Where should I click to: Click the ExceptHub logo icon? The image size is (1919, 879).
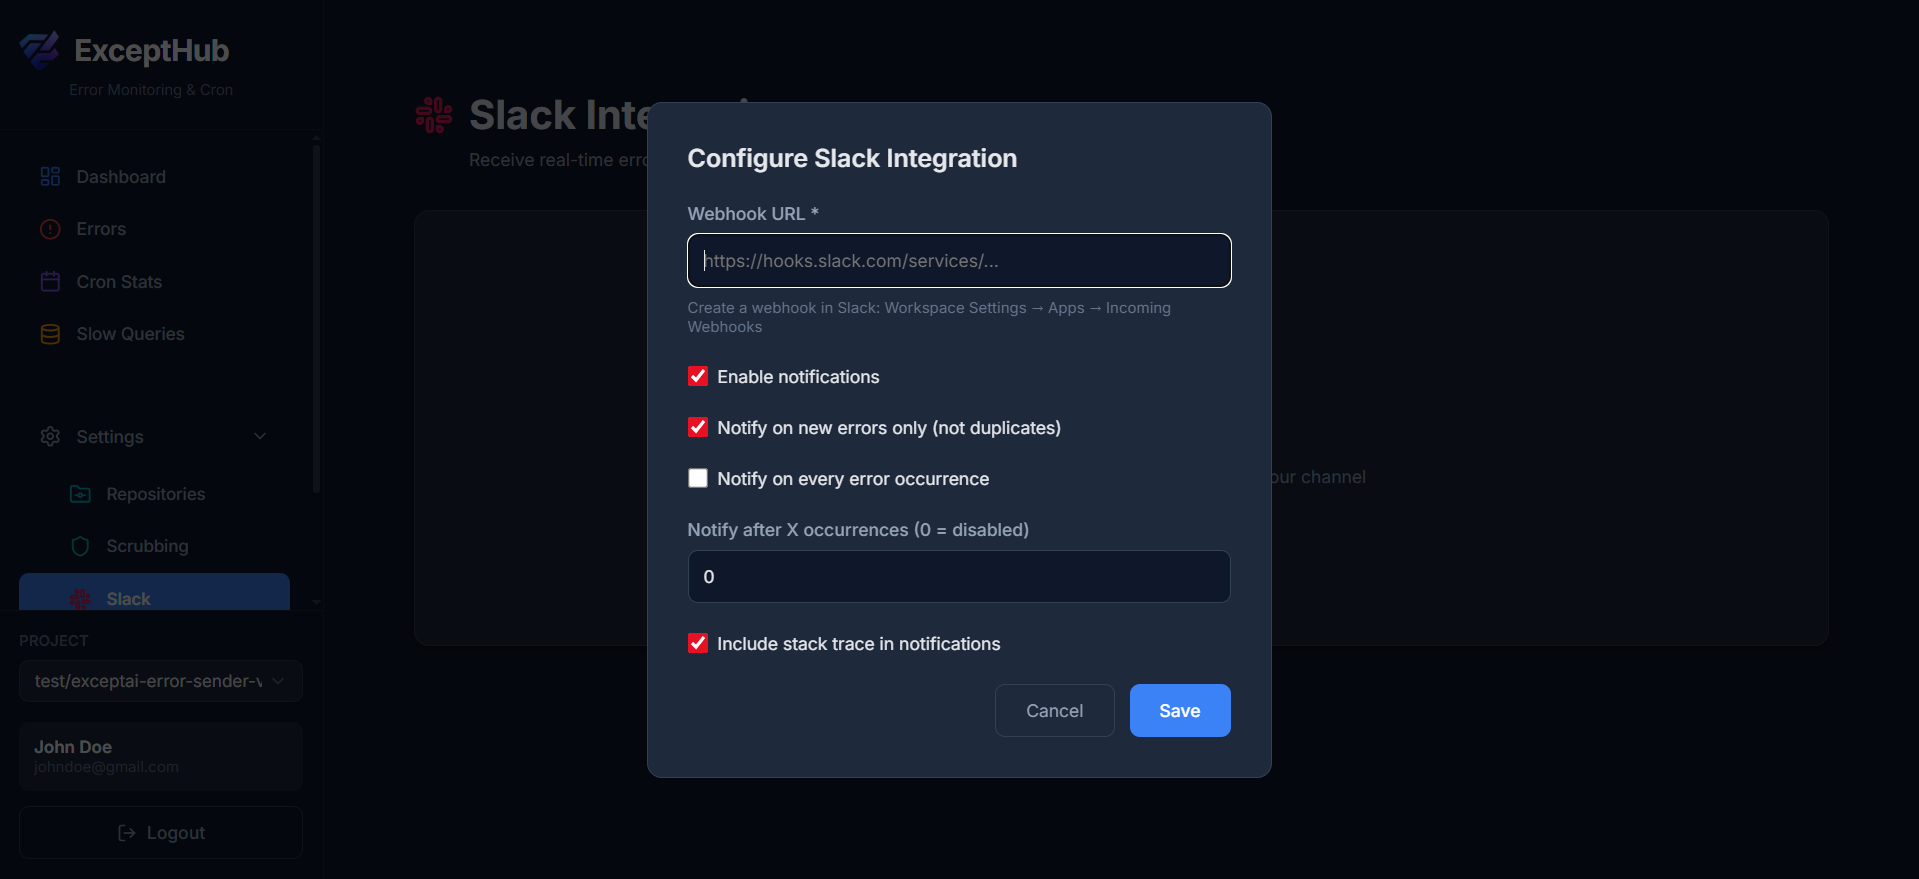(40, 50)
